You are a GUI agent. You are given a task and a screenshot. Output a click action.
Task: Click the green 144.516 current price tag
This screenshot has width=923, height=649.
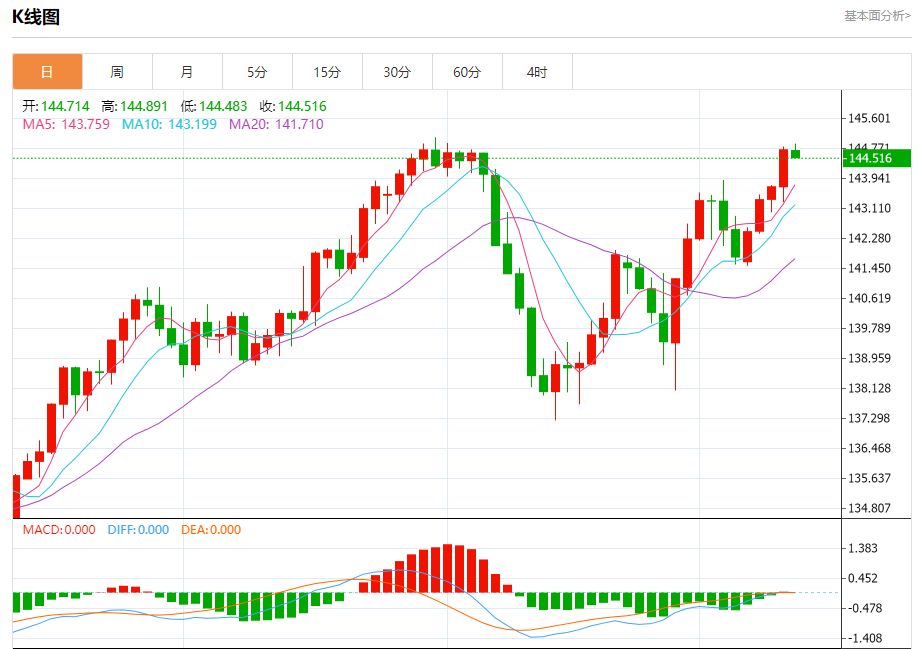pyautogui.click(x=877, y=158)
